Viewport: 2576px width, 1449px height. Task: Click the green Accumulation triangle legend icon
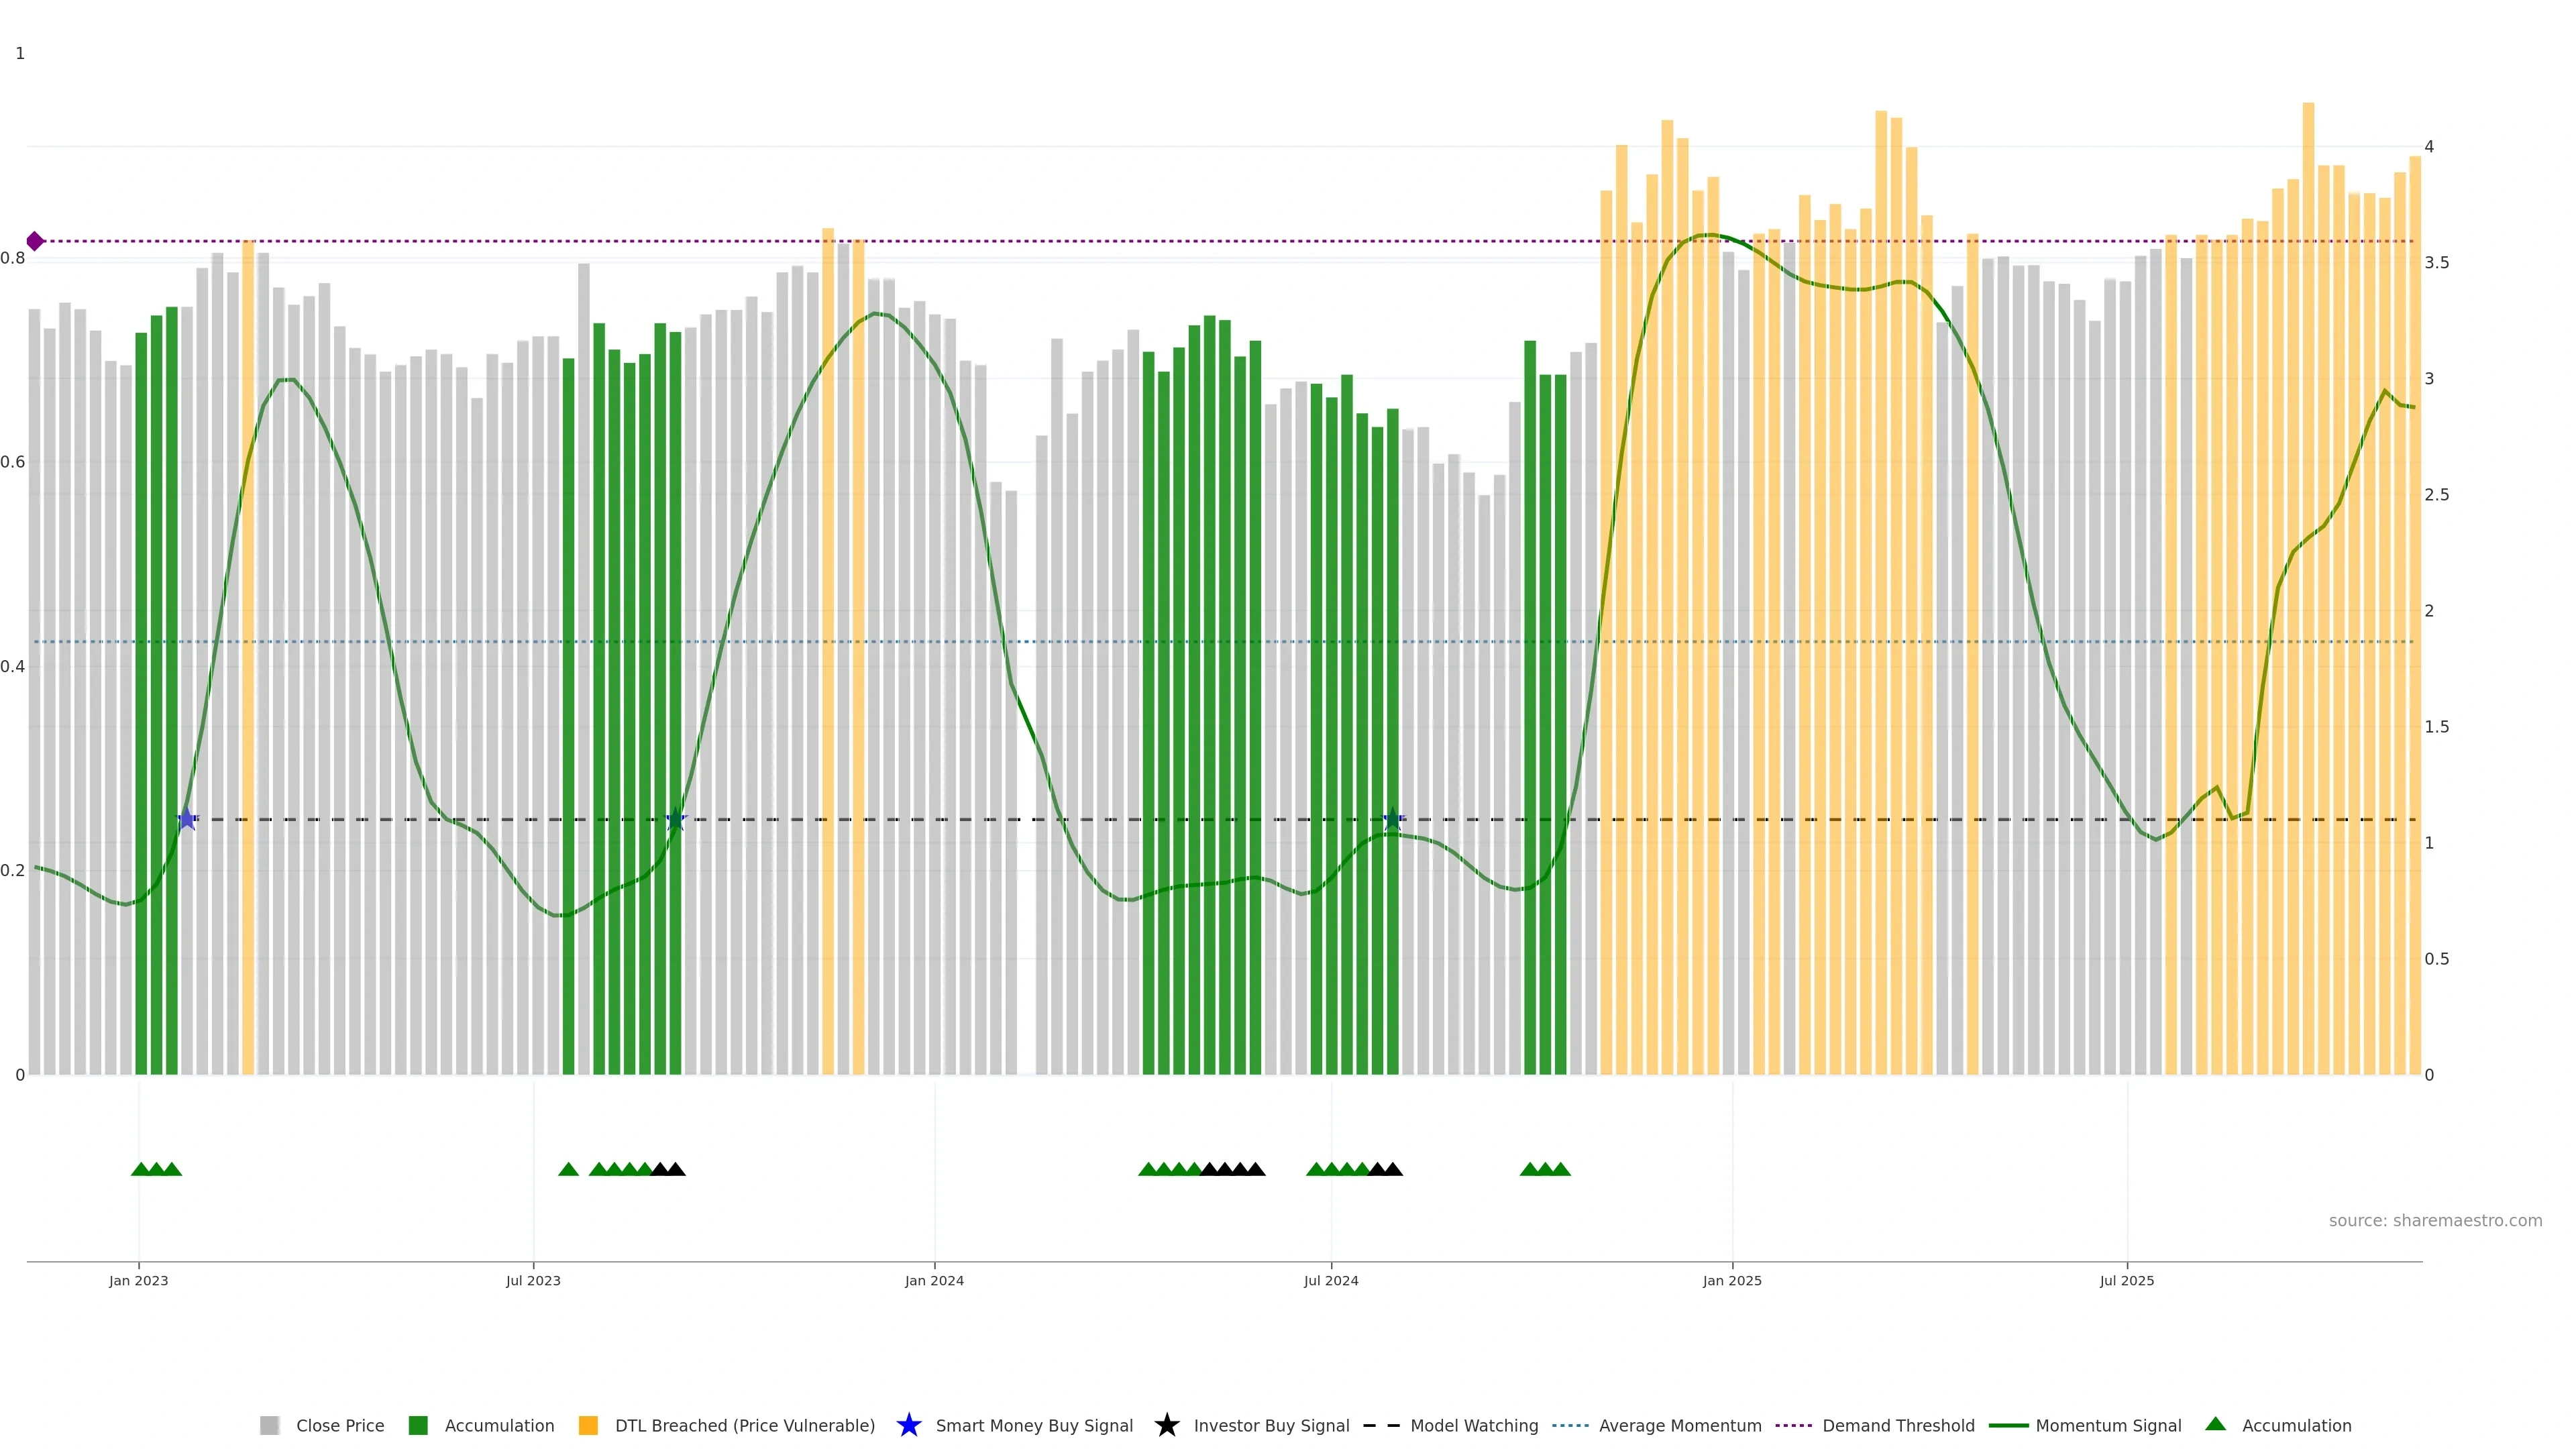coord(2215,1424)
